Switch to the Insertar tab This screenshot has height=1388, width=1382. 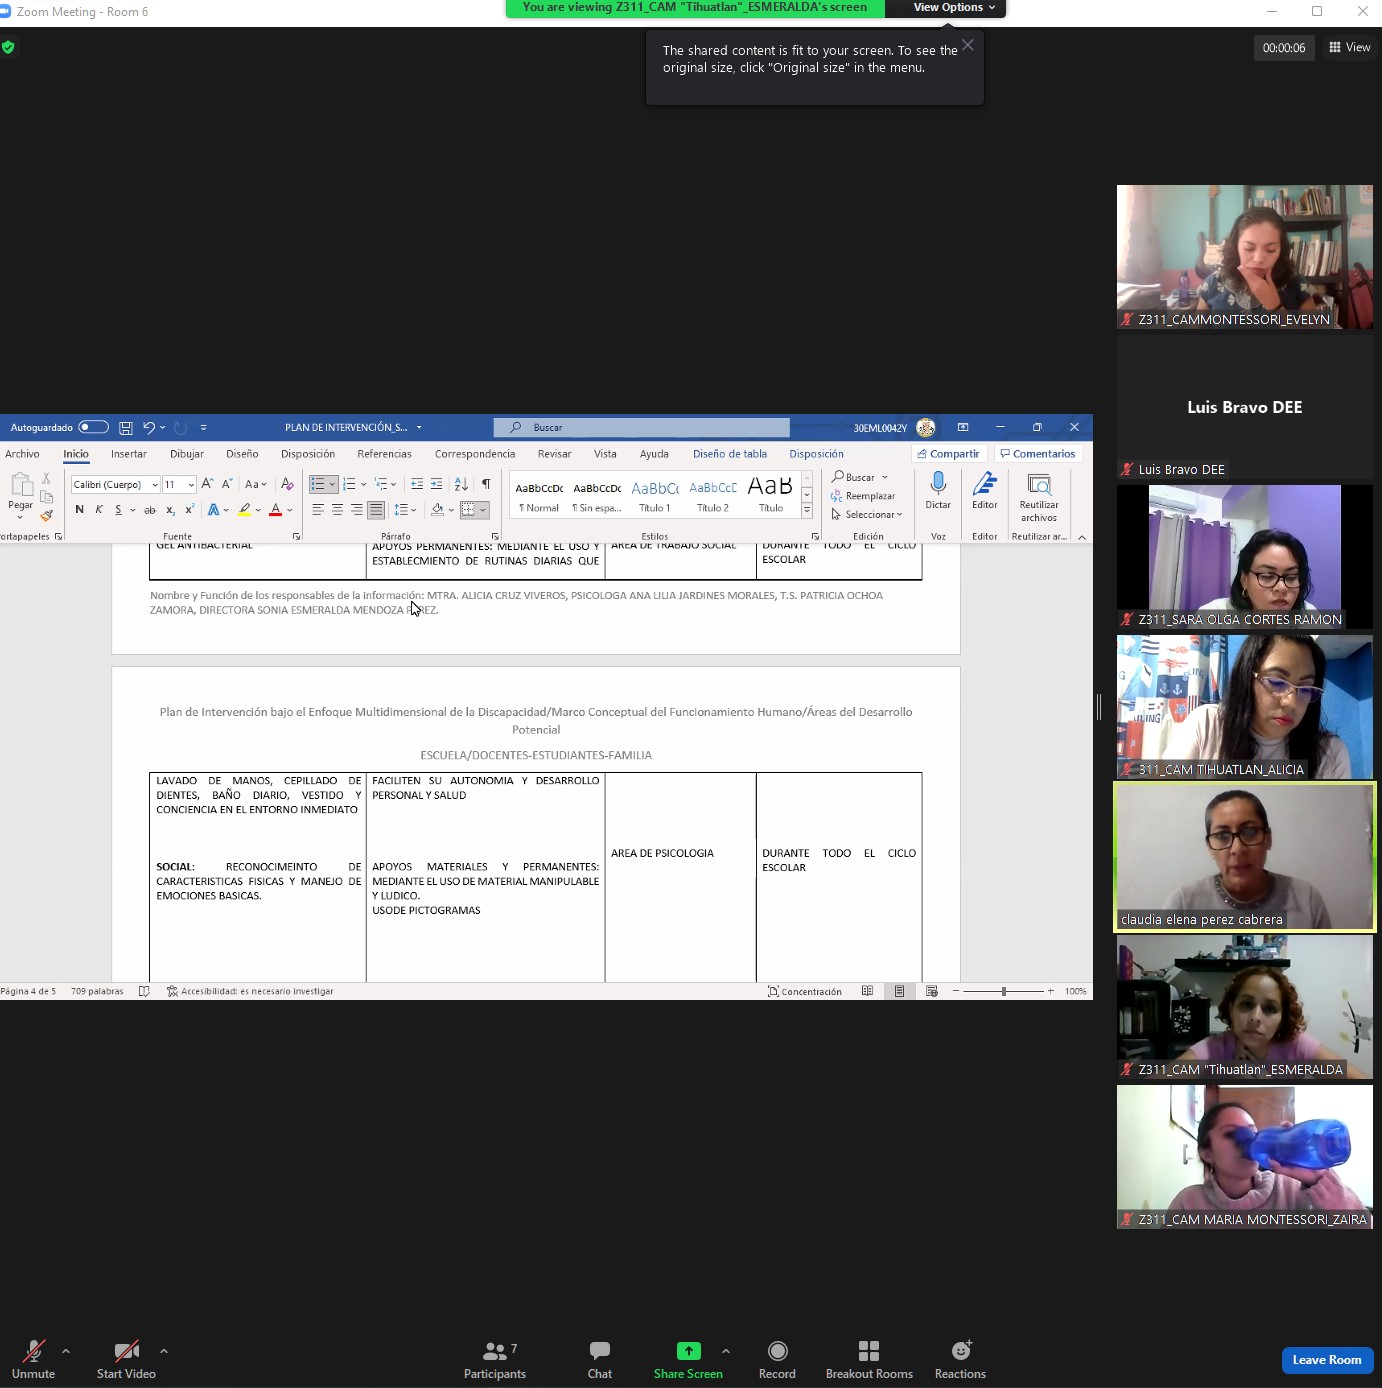click(129, 454)
